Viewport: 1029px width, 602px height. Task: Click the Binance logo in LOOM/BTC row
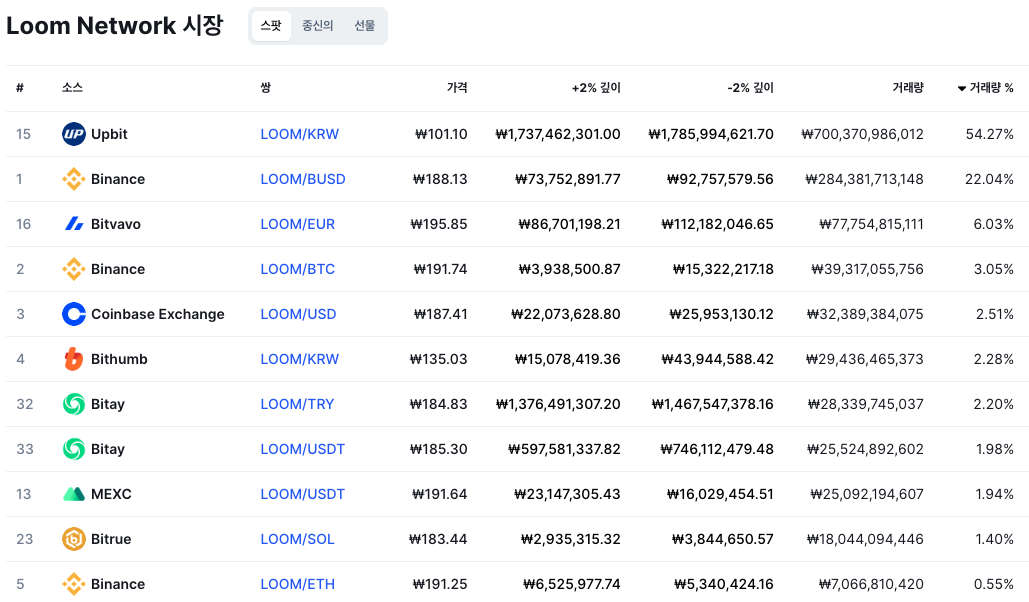pyautogui.click(x=74, y=269)
